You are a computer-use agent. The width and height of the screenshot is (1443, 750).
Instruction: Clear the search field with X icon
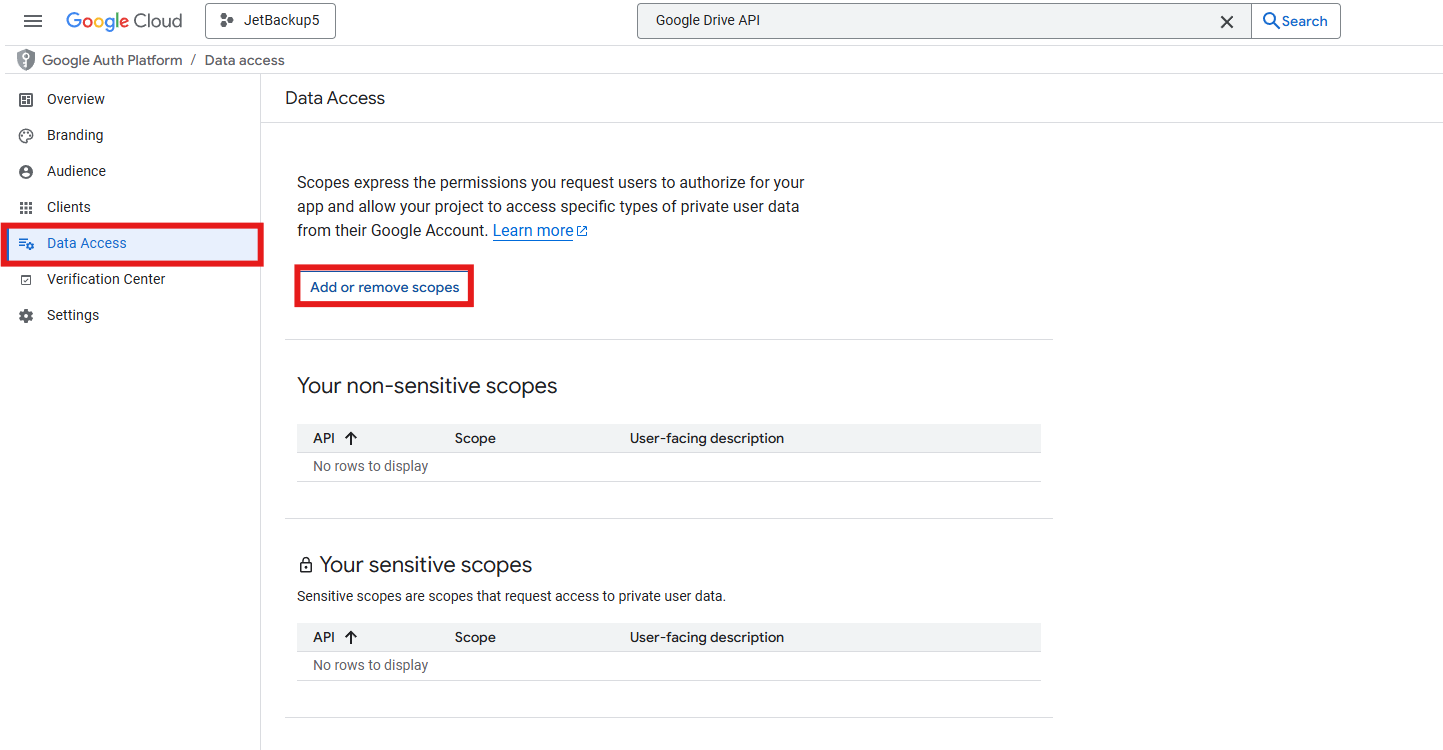[1226, 22]
